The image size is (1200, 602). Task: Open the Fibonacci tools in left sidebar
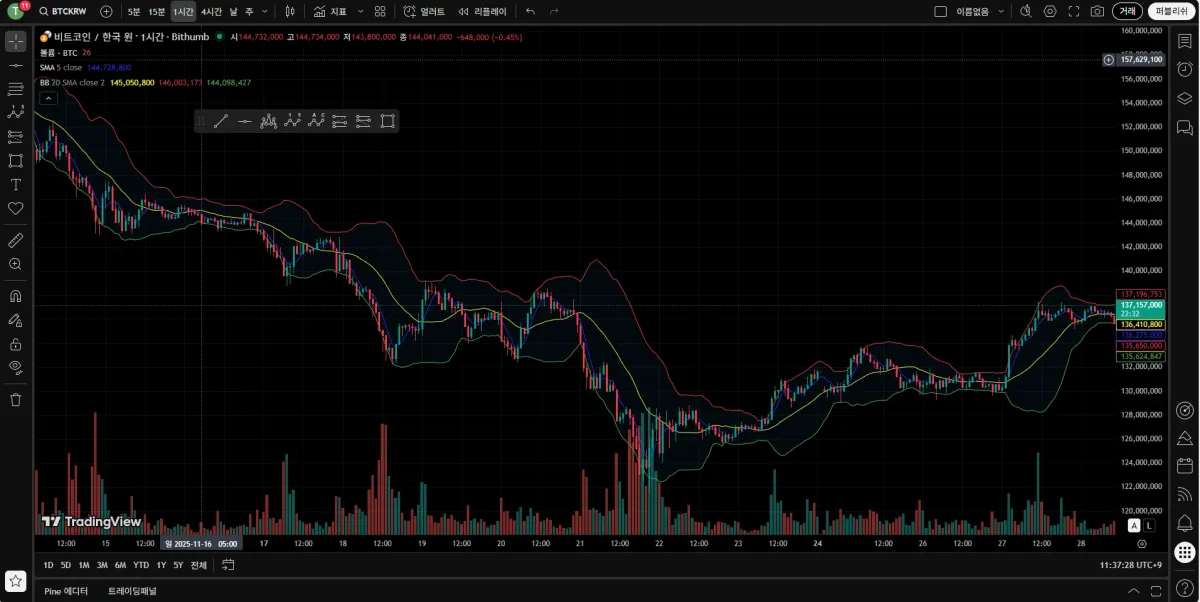coord(15,89)
